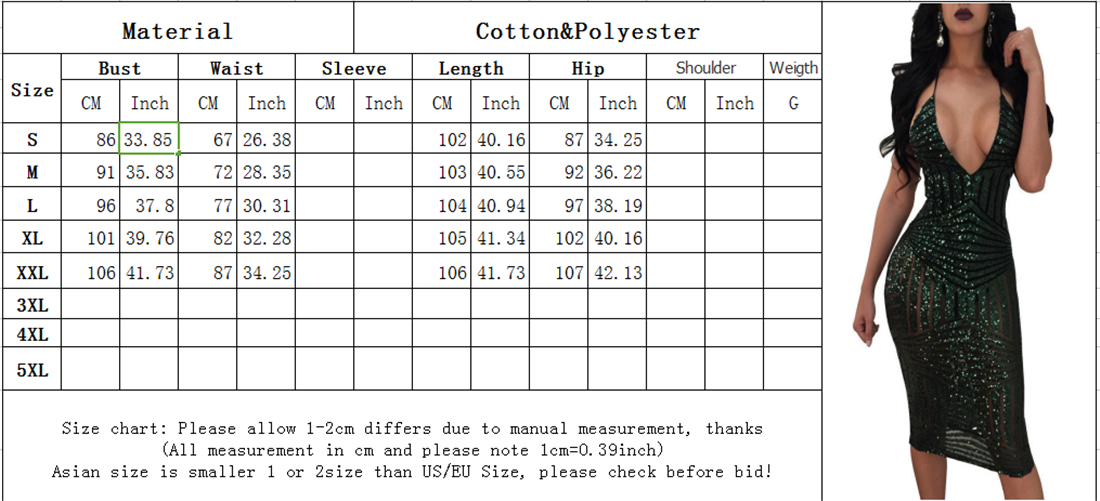Select the Size header cell

coord(32,90)
